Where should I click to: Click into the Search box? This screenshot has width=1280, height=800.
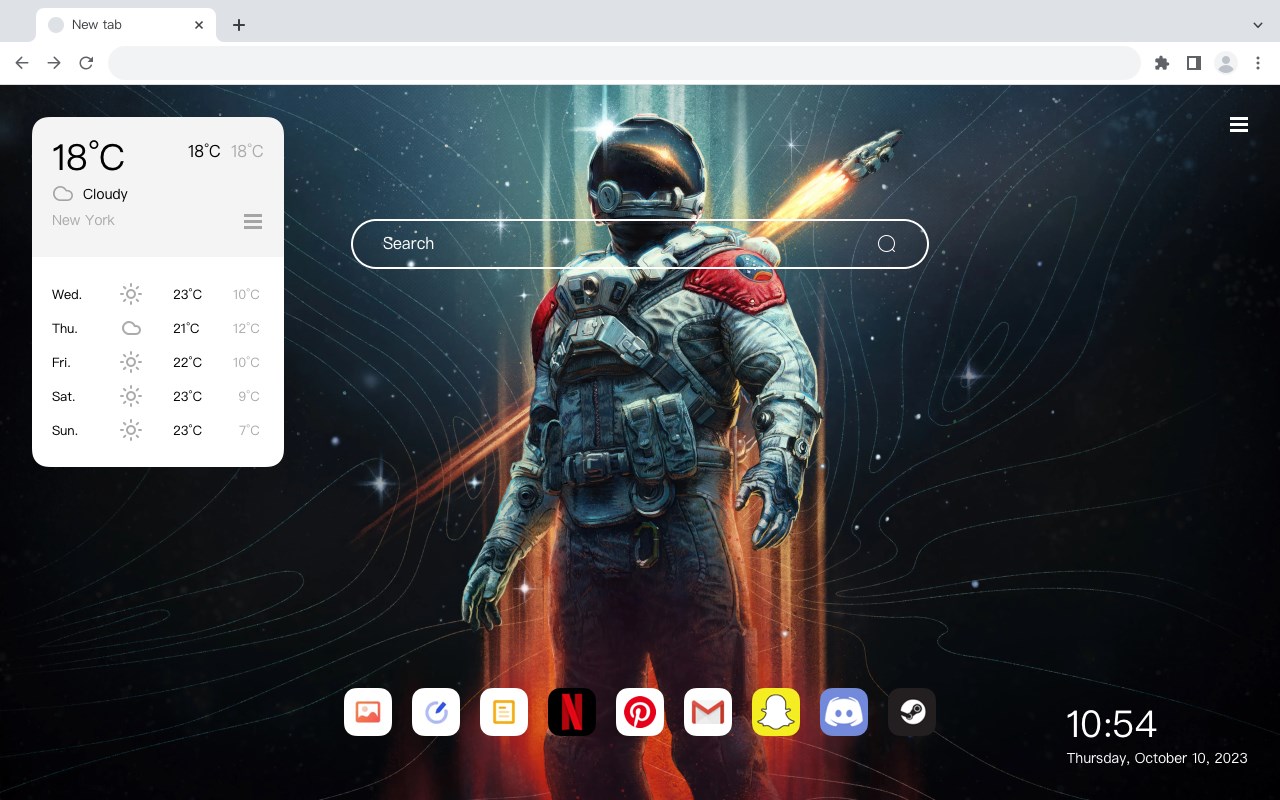640,244
